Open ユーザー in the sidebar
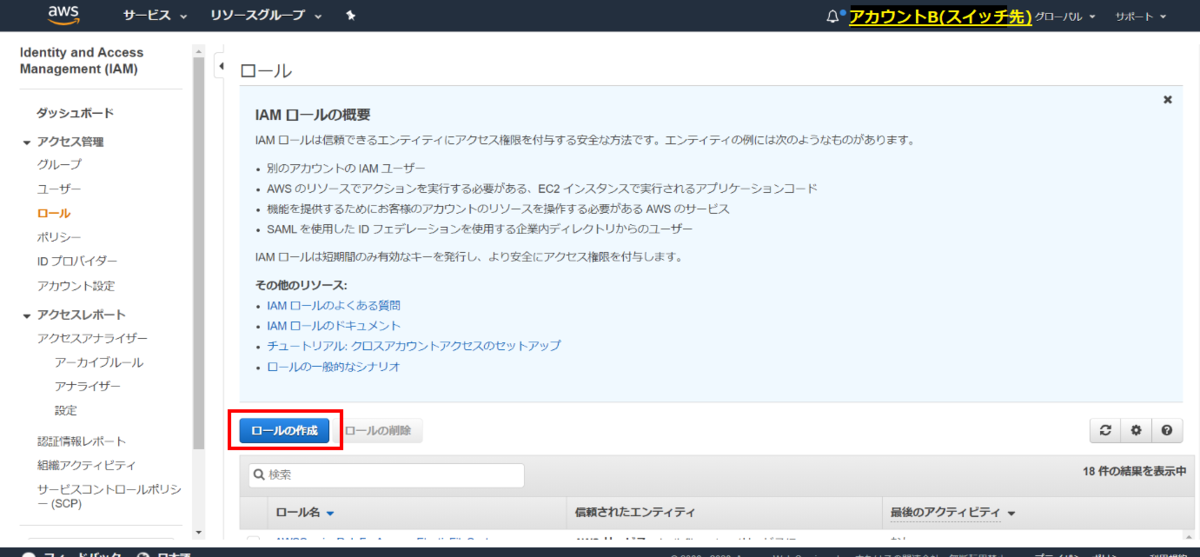 pyautogui.click(x=59, y=189)
